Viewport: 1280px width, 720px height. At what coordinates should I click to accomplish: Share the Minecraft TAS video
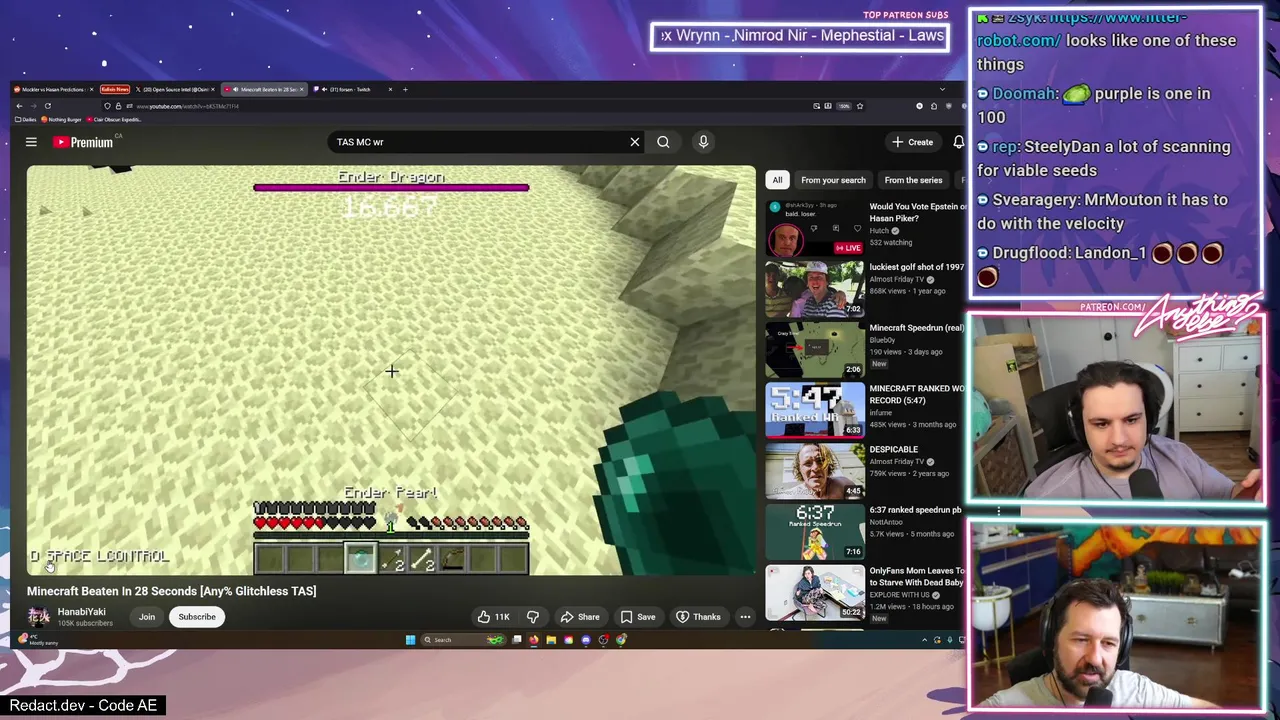[580, 617]
